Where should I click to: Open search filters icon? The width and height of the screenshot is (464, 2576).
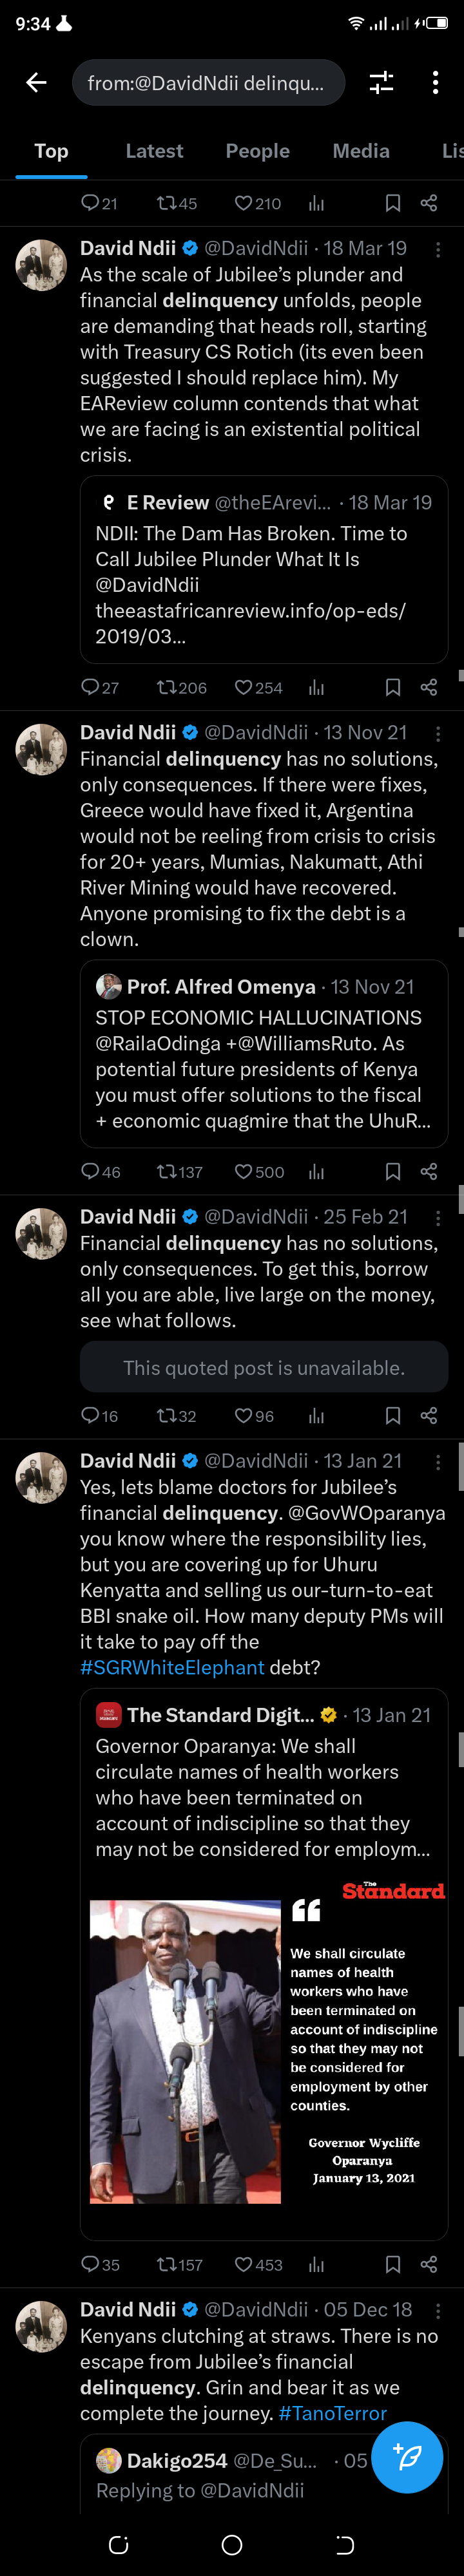pos(381,83)
